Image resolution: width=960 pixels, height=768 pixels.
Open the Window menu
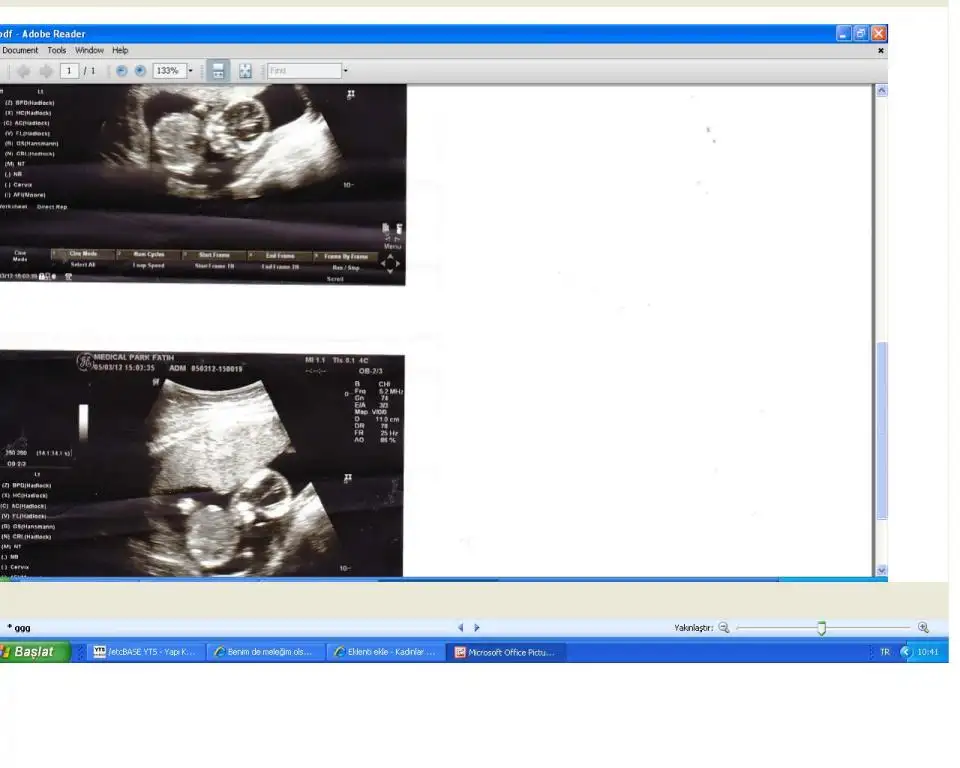point(89,50)
